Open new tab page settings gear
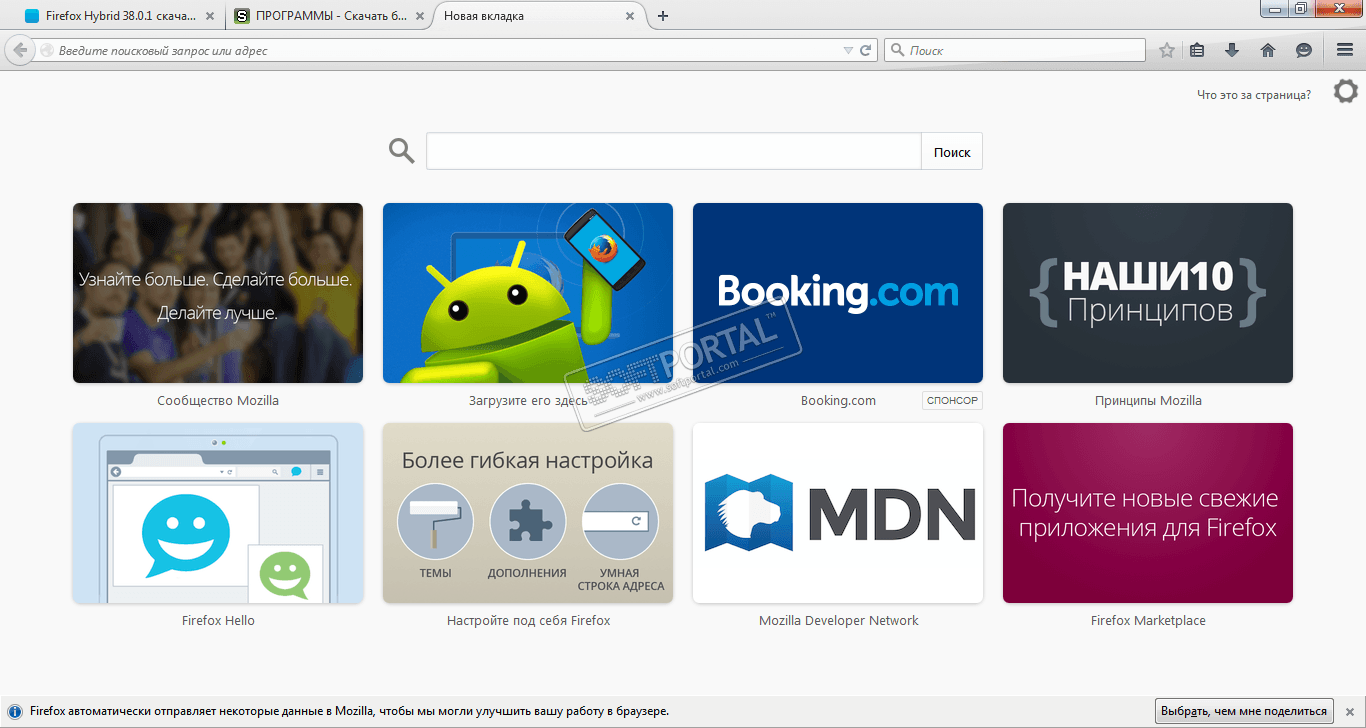Image resolution: width=1366 pixels, height=728 pixels. click(x=1346, y=92)
